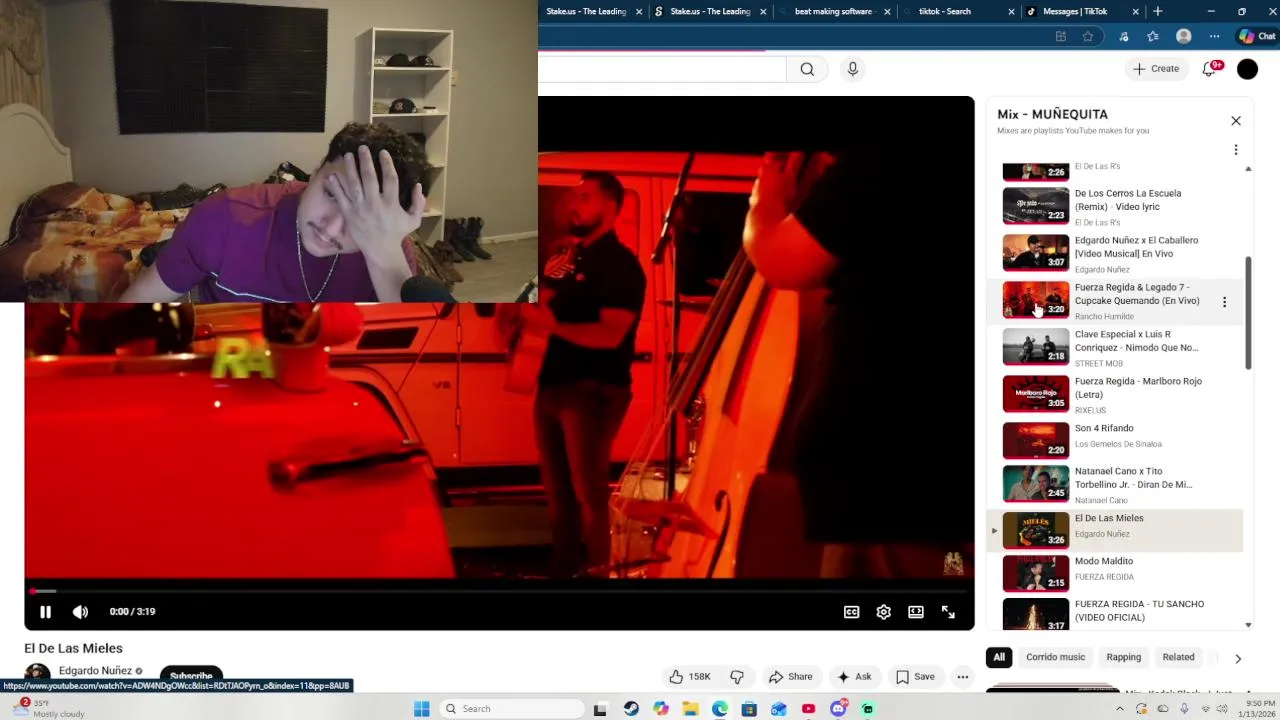
Task: Start voice search with the microphone icon
Action: pos(853,69)
